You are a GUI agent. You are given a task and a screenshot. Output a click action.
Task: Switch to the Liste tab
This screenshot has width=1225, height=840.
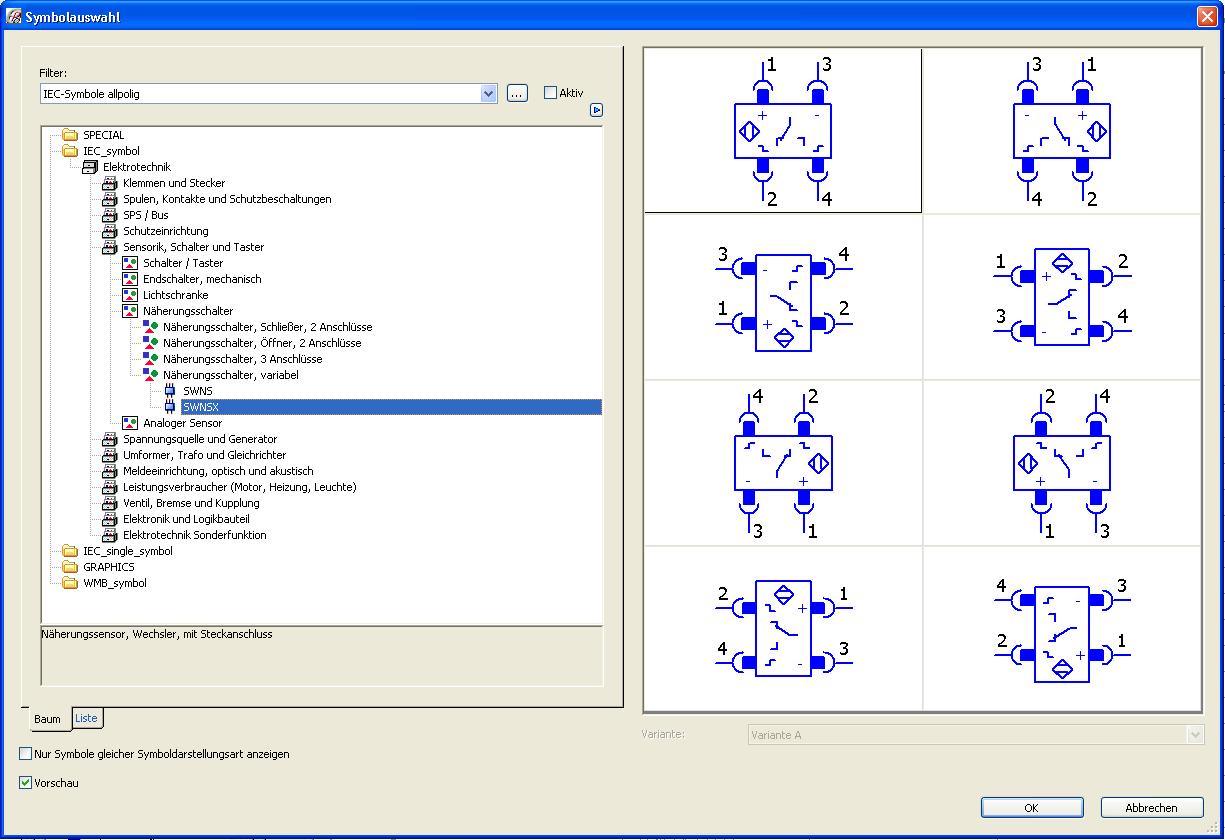(x=86, y=718)
